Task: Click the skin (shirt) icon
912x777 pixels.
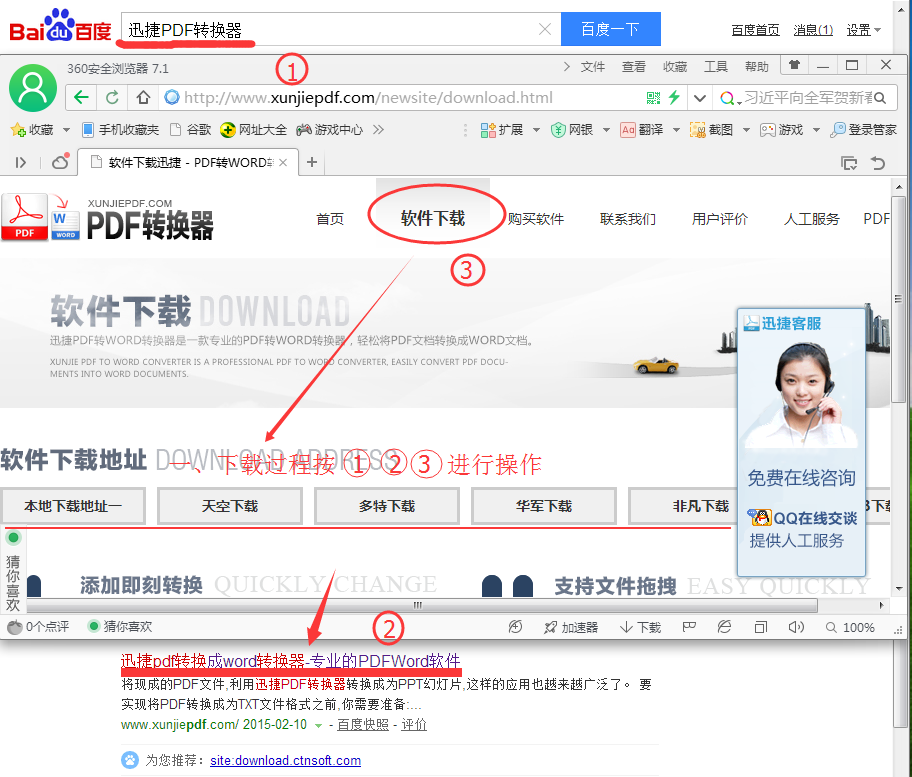Action: click(794, 65)
